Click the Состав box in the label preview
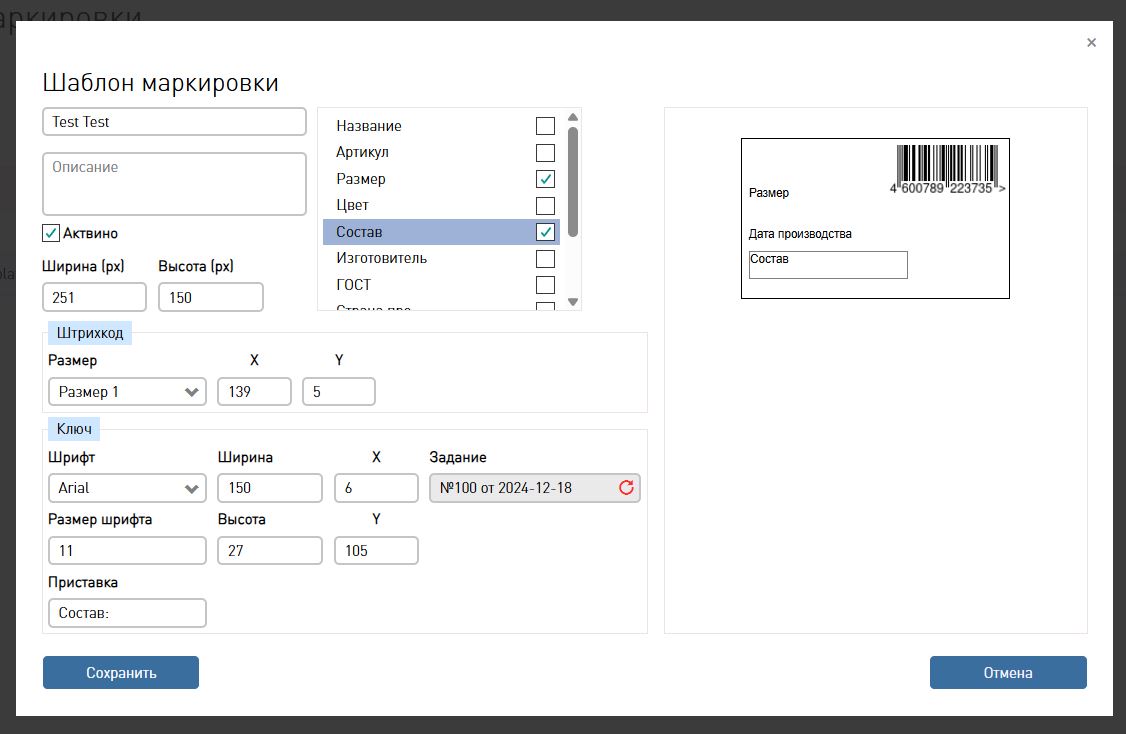The width and height of the screenshot is (1126, 734). [x=828, y=264]
